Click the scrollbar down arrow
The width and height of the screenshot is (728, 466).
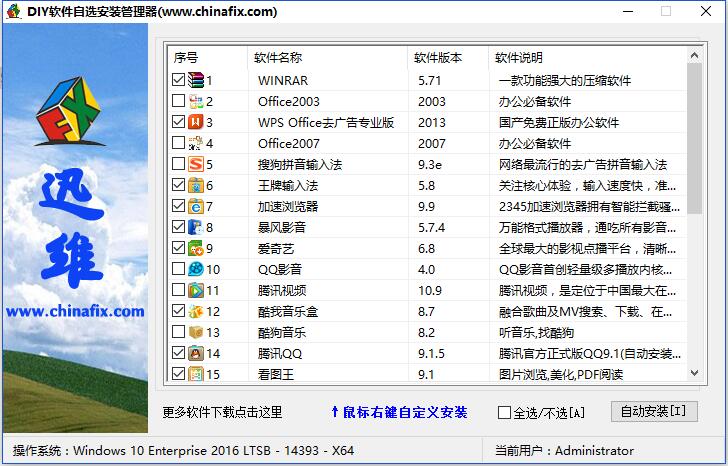point(695,373)
